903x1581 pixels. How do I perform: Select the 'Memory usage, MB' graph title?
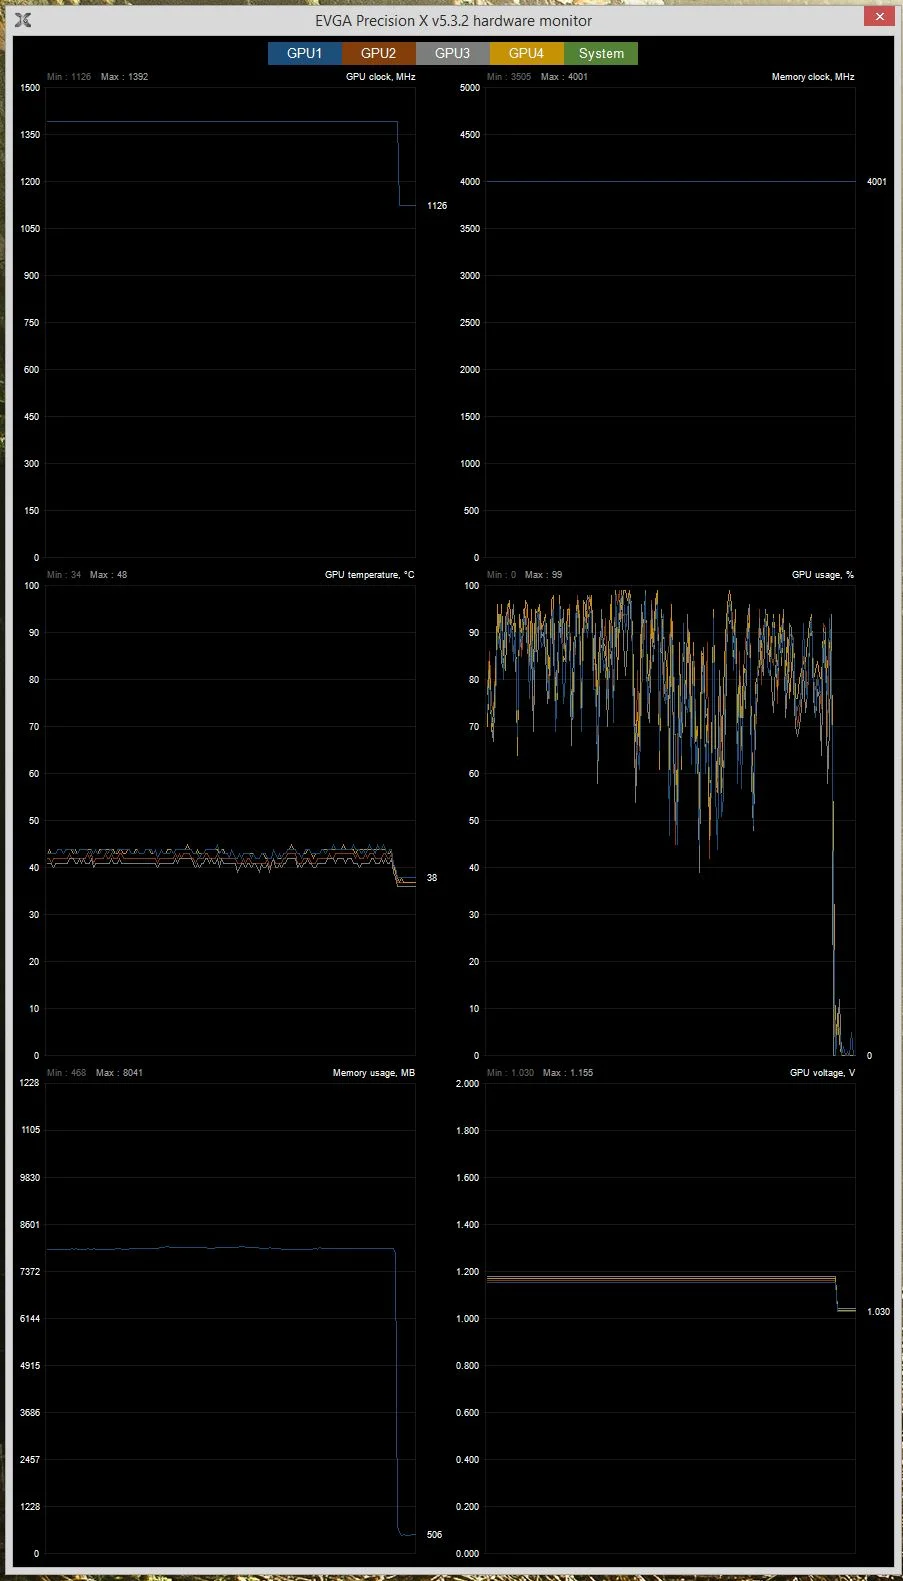coord(374,1073)
